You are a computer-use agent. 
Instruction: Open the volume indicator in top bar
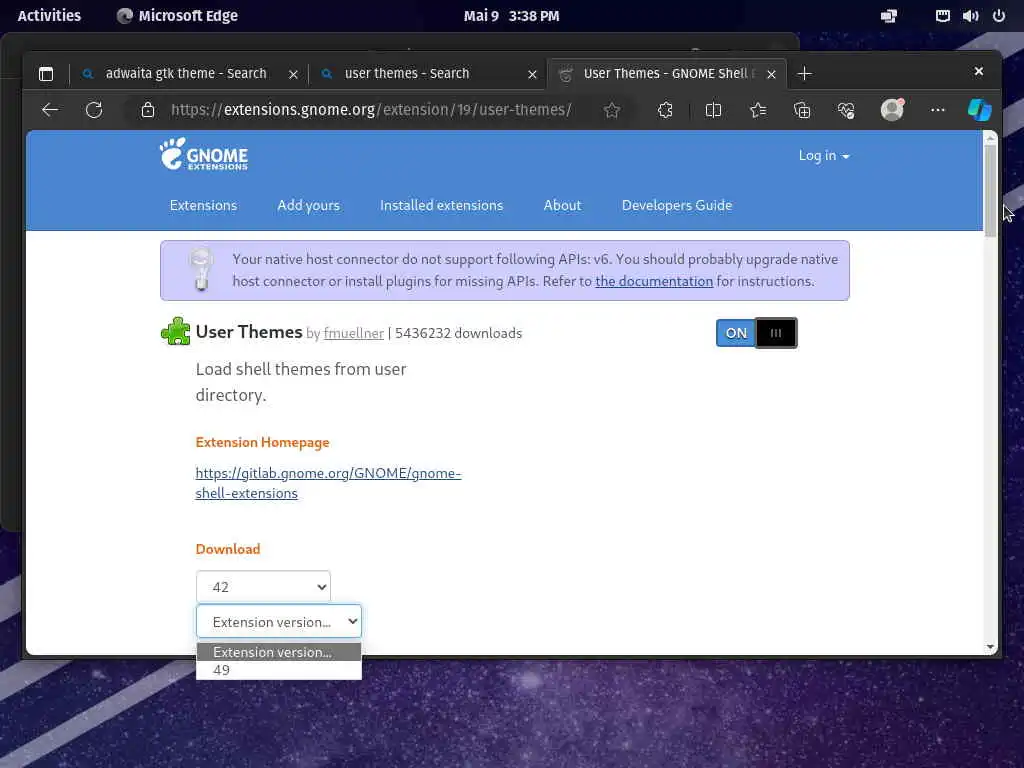pos(970,16)
